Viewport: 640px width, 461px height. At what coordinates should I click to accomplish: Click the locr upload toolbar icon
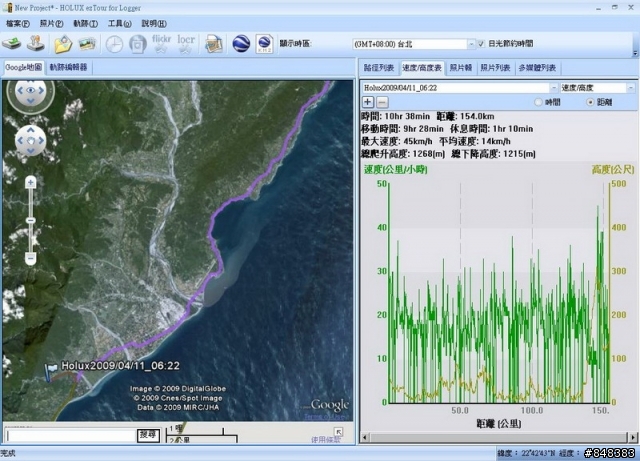186,44
